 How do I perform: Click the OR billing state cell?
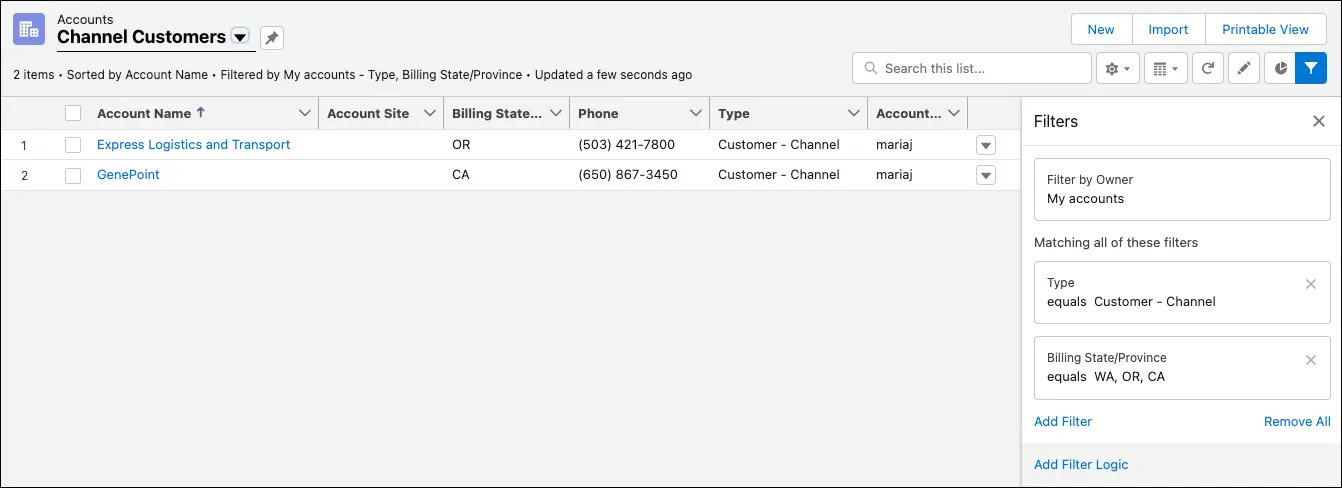click(x=461, y=144)
